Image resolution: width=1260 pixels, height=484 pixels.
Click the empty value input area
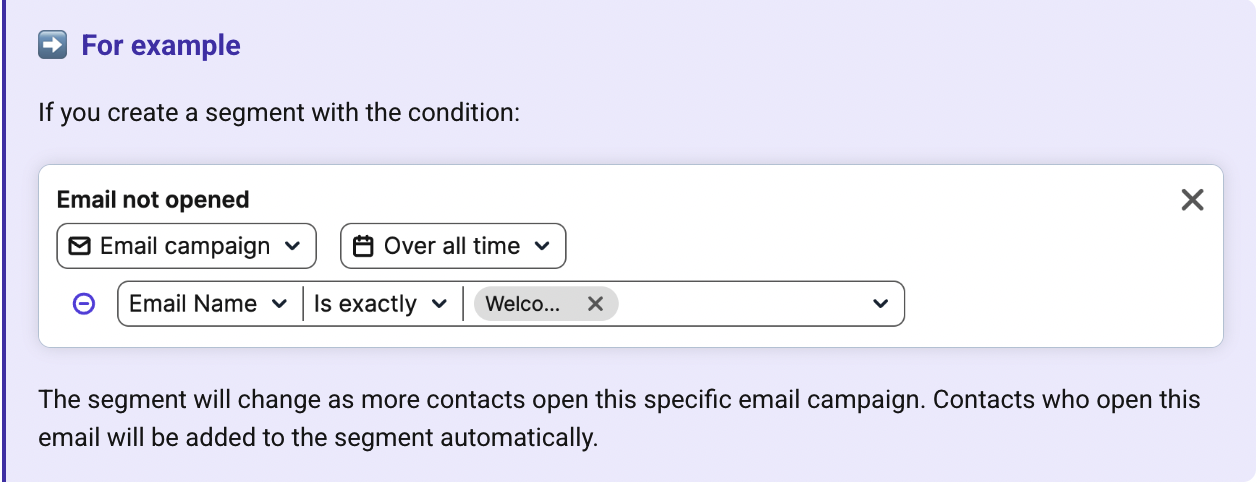(742, 304)
